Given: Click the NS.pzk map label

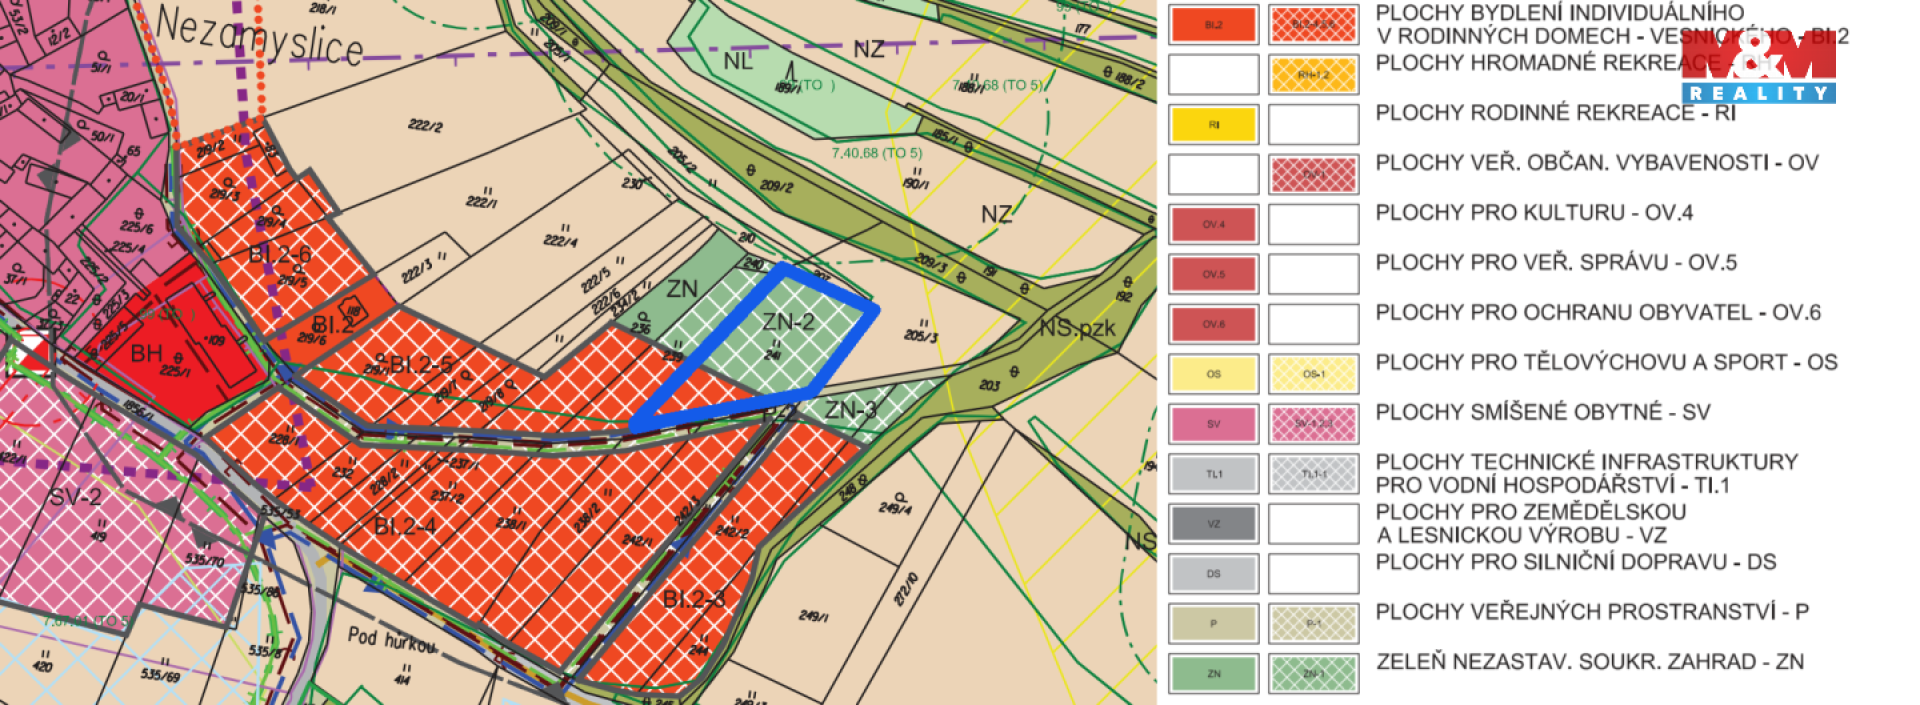Looking at the screenshot, I should tap(1077, 328).
